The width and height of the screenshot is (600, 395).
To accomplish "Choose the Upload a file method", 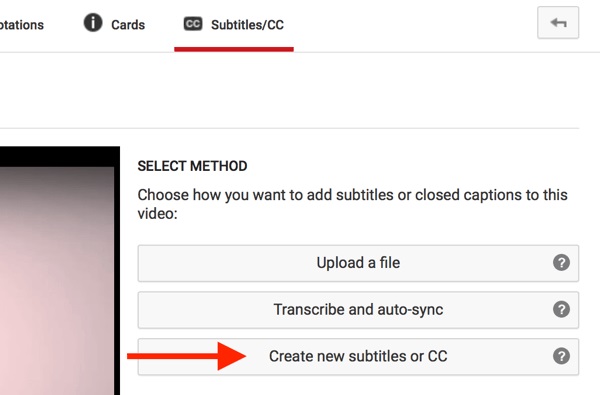I will point(358,263).
